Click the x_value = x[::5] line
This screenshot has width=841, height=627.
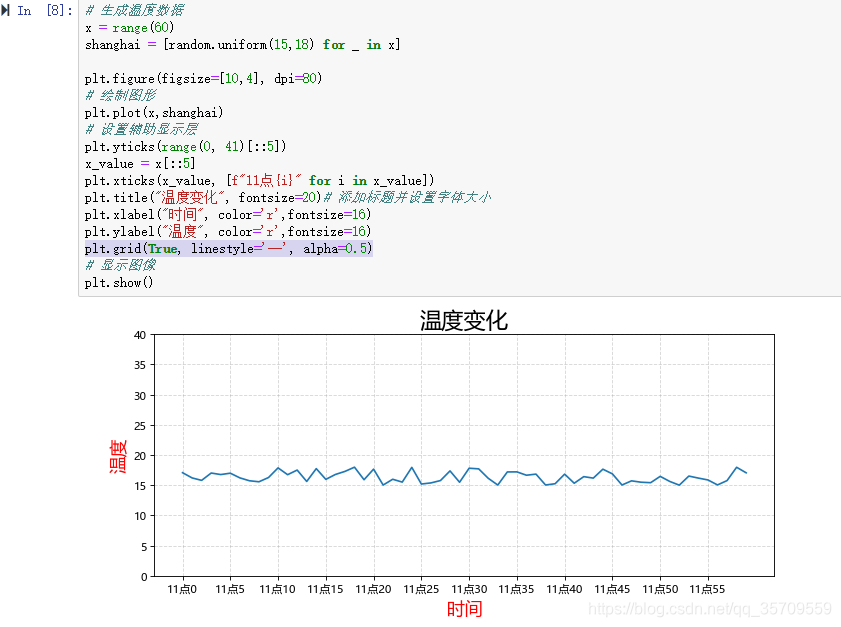(x=140, y=164)
